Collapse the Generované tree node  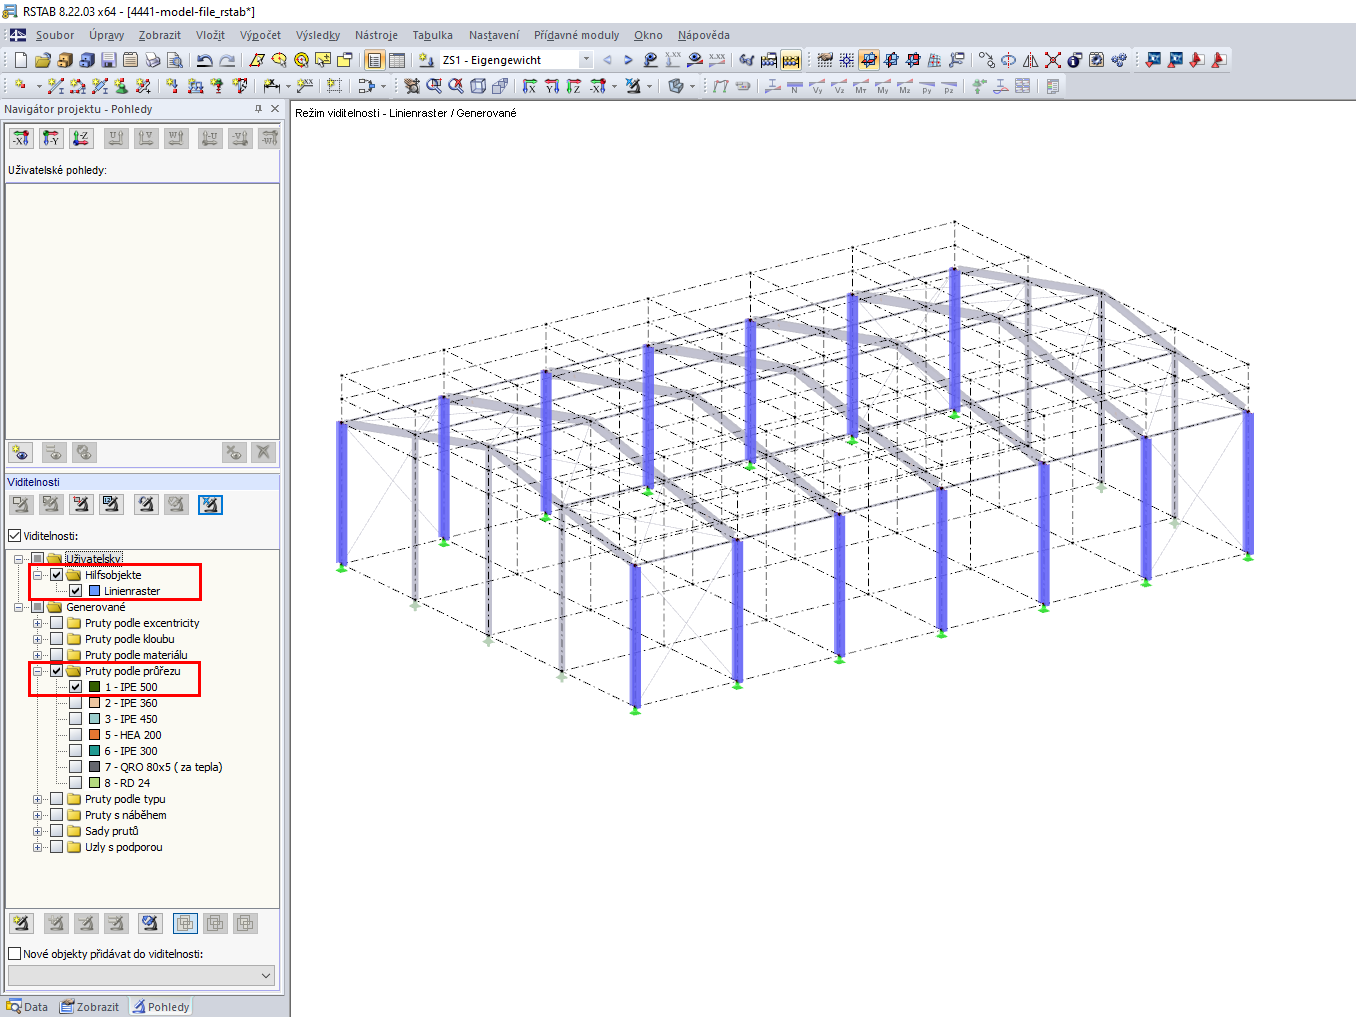19,607
